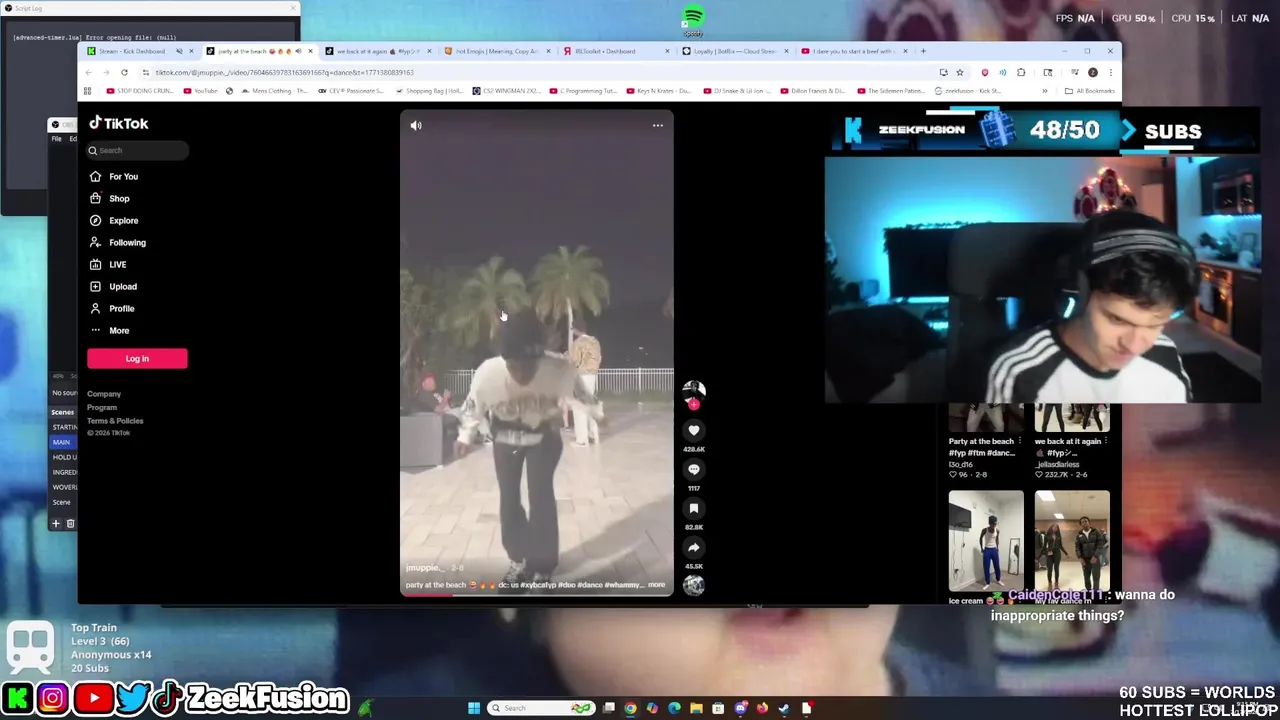
Task: Expand the More menu in sidebar
Action: coord(110,330)
